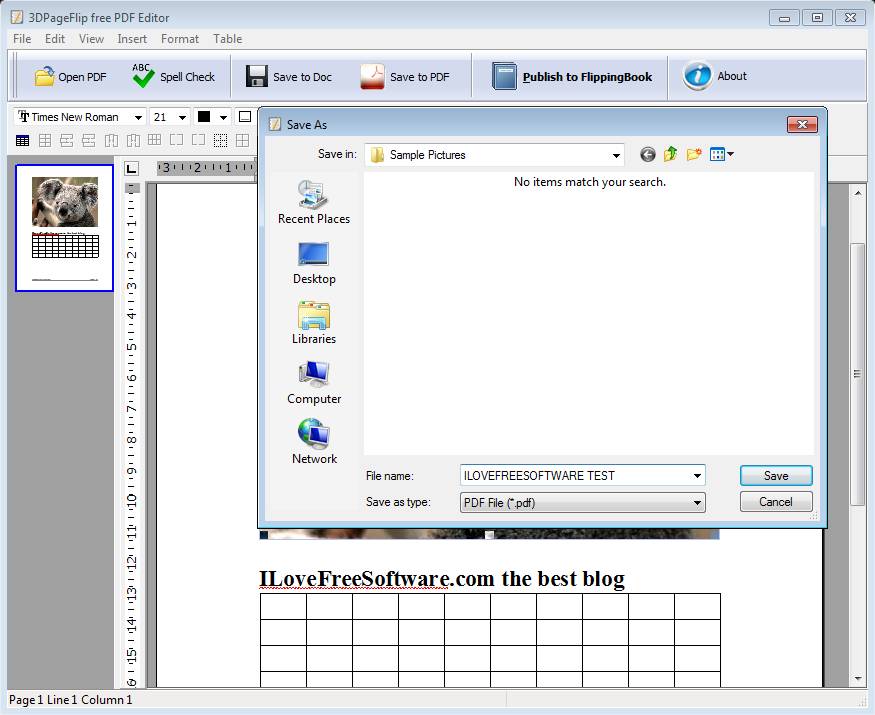
Task: Expand the font size 21 dropdown
Action: (x=182, y=117)
